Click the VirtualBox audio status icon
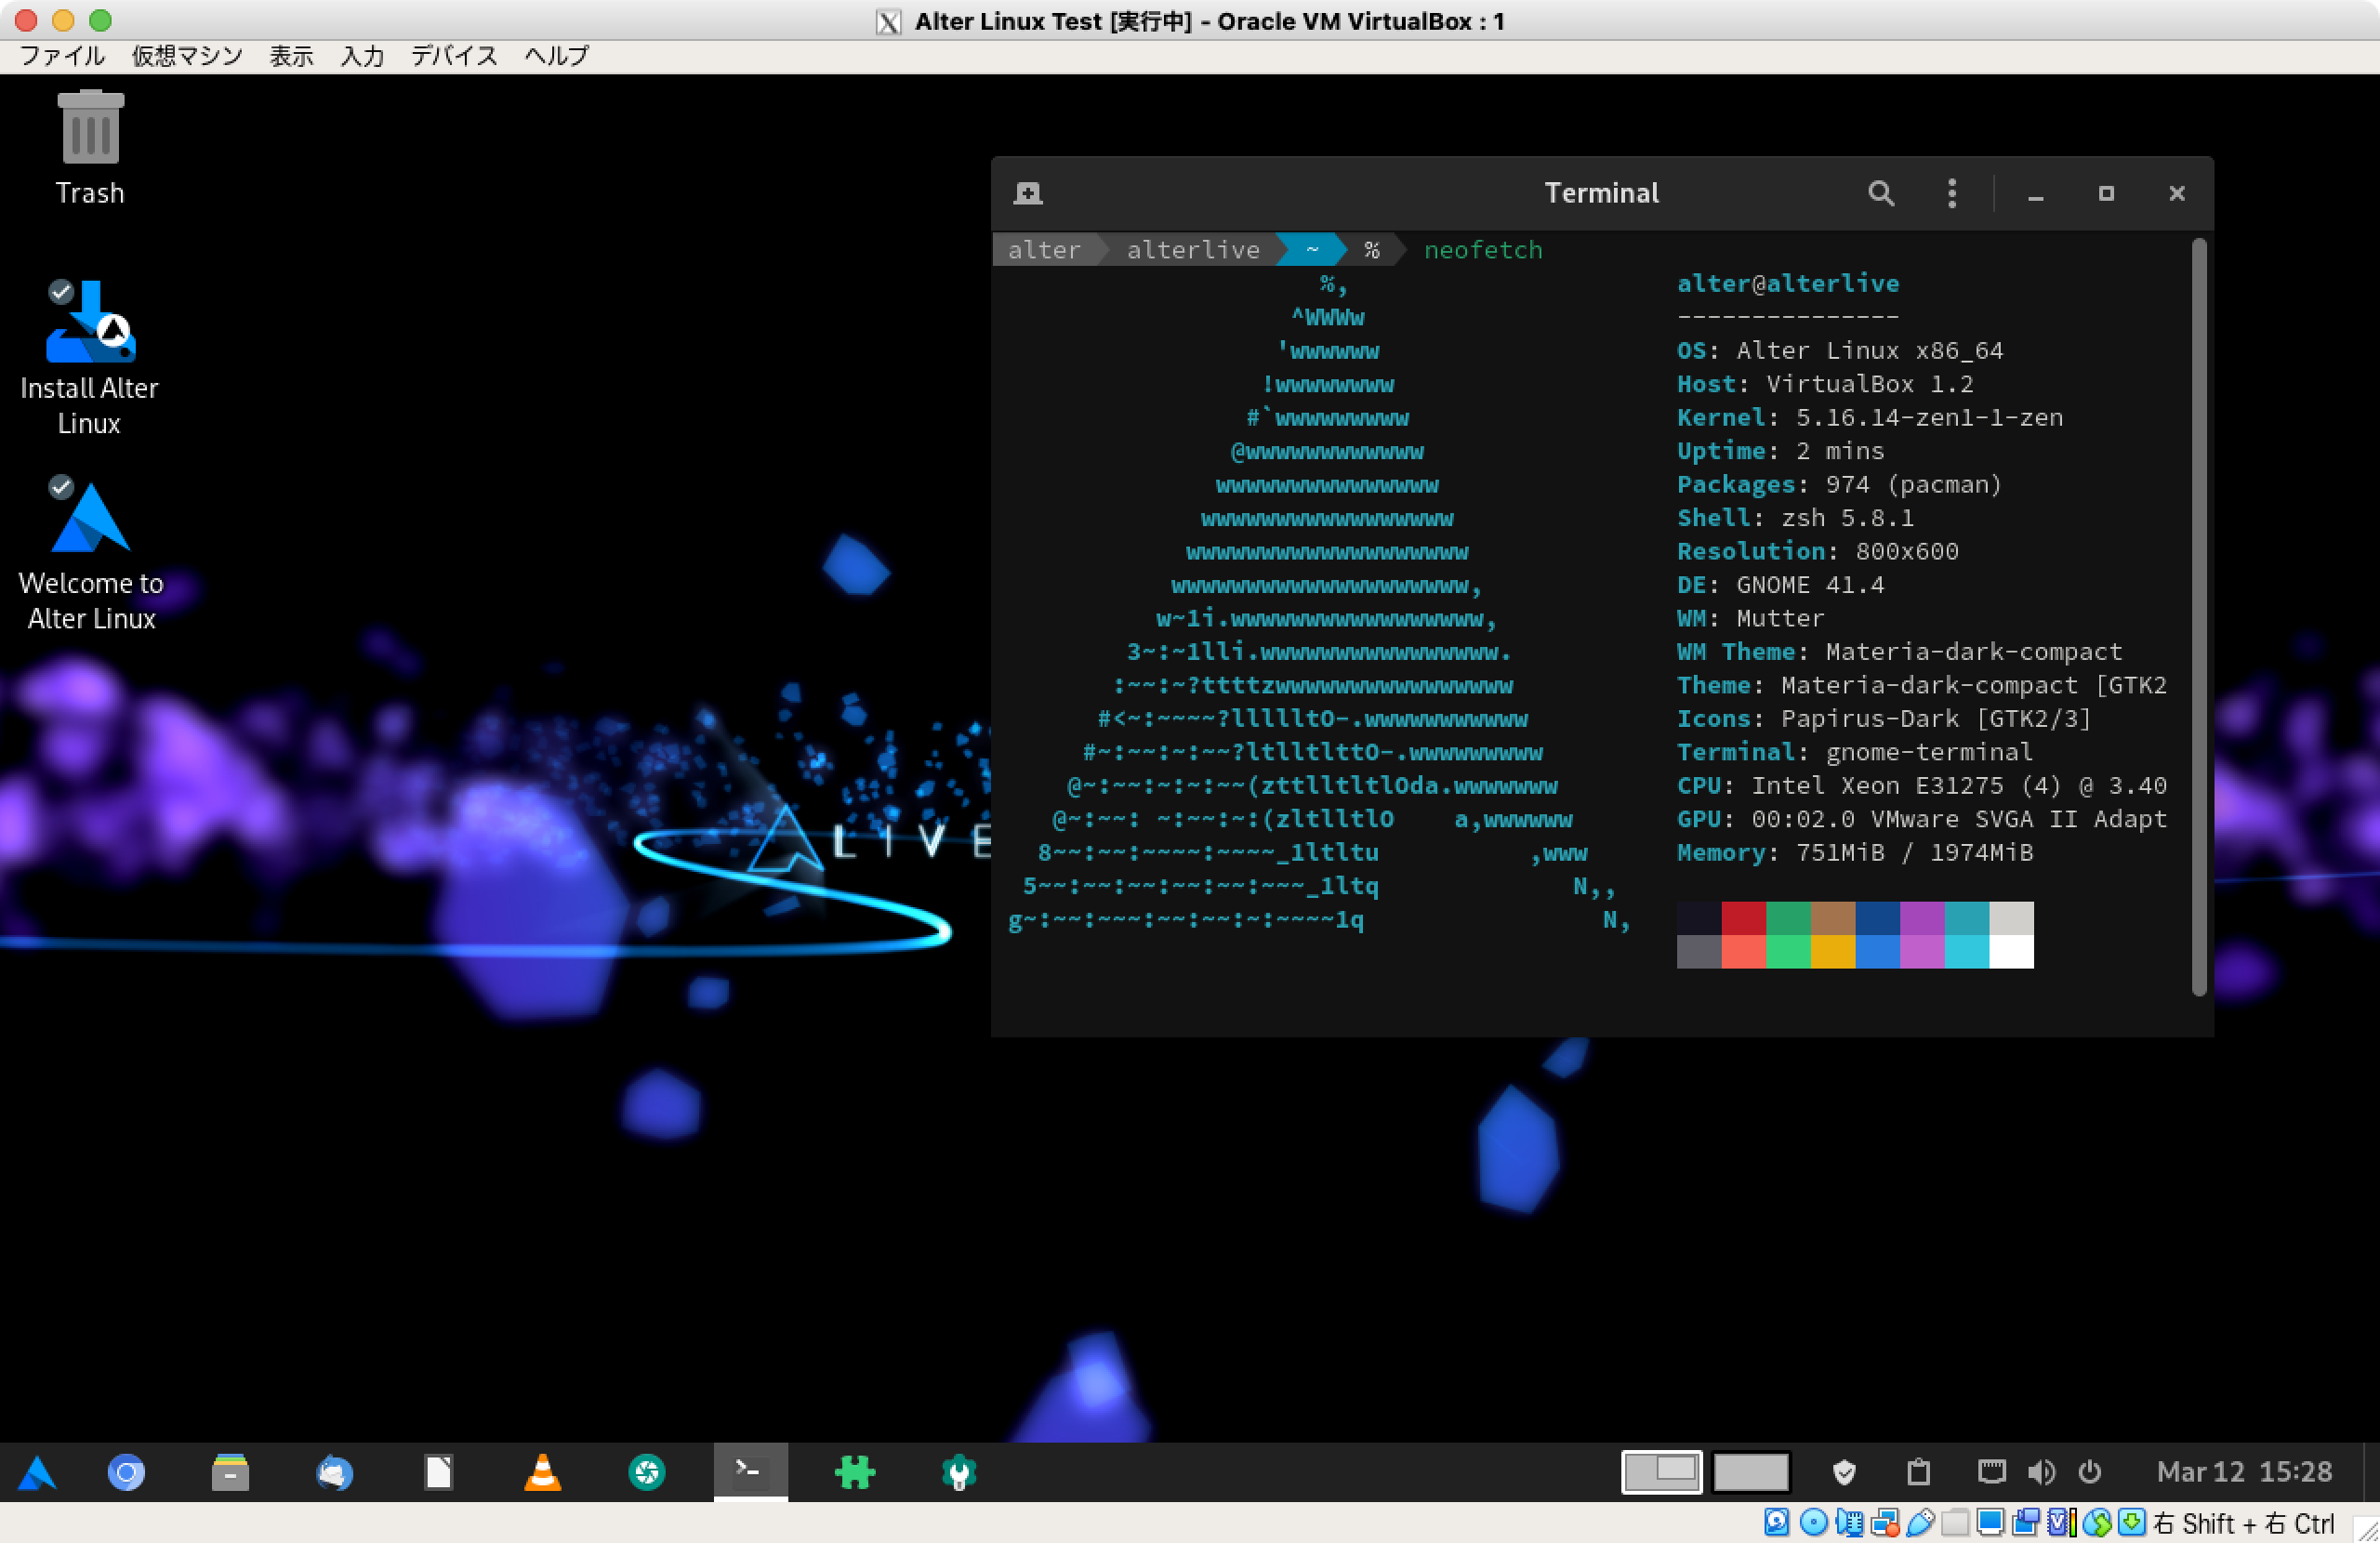The image size is (2380, 1543). pyautogui.click(x=1849, y=1522)
